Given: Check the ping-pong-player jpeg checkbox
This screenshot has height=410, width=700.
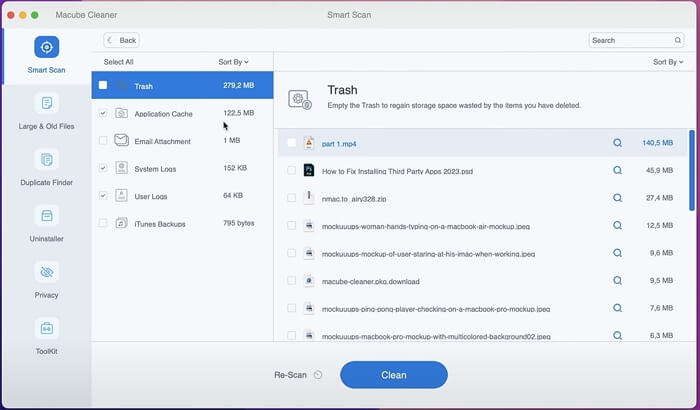Looking at the screenshot, I should pyautogui.click(x=292, y=308).
